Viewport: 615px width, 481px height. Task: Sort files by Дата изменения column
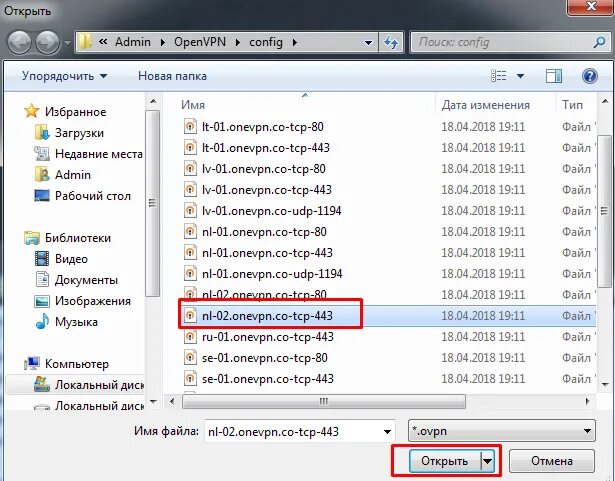coord(486,105)
